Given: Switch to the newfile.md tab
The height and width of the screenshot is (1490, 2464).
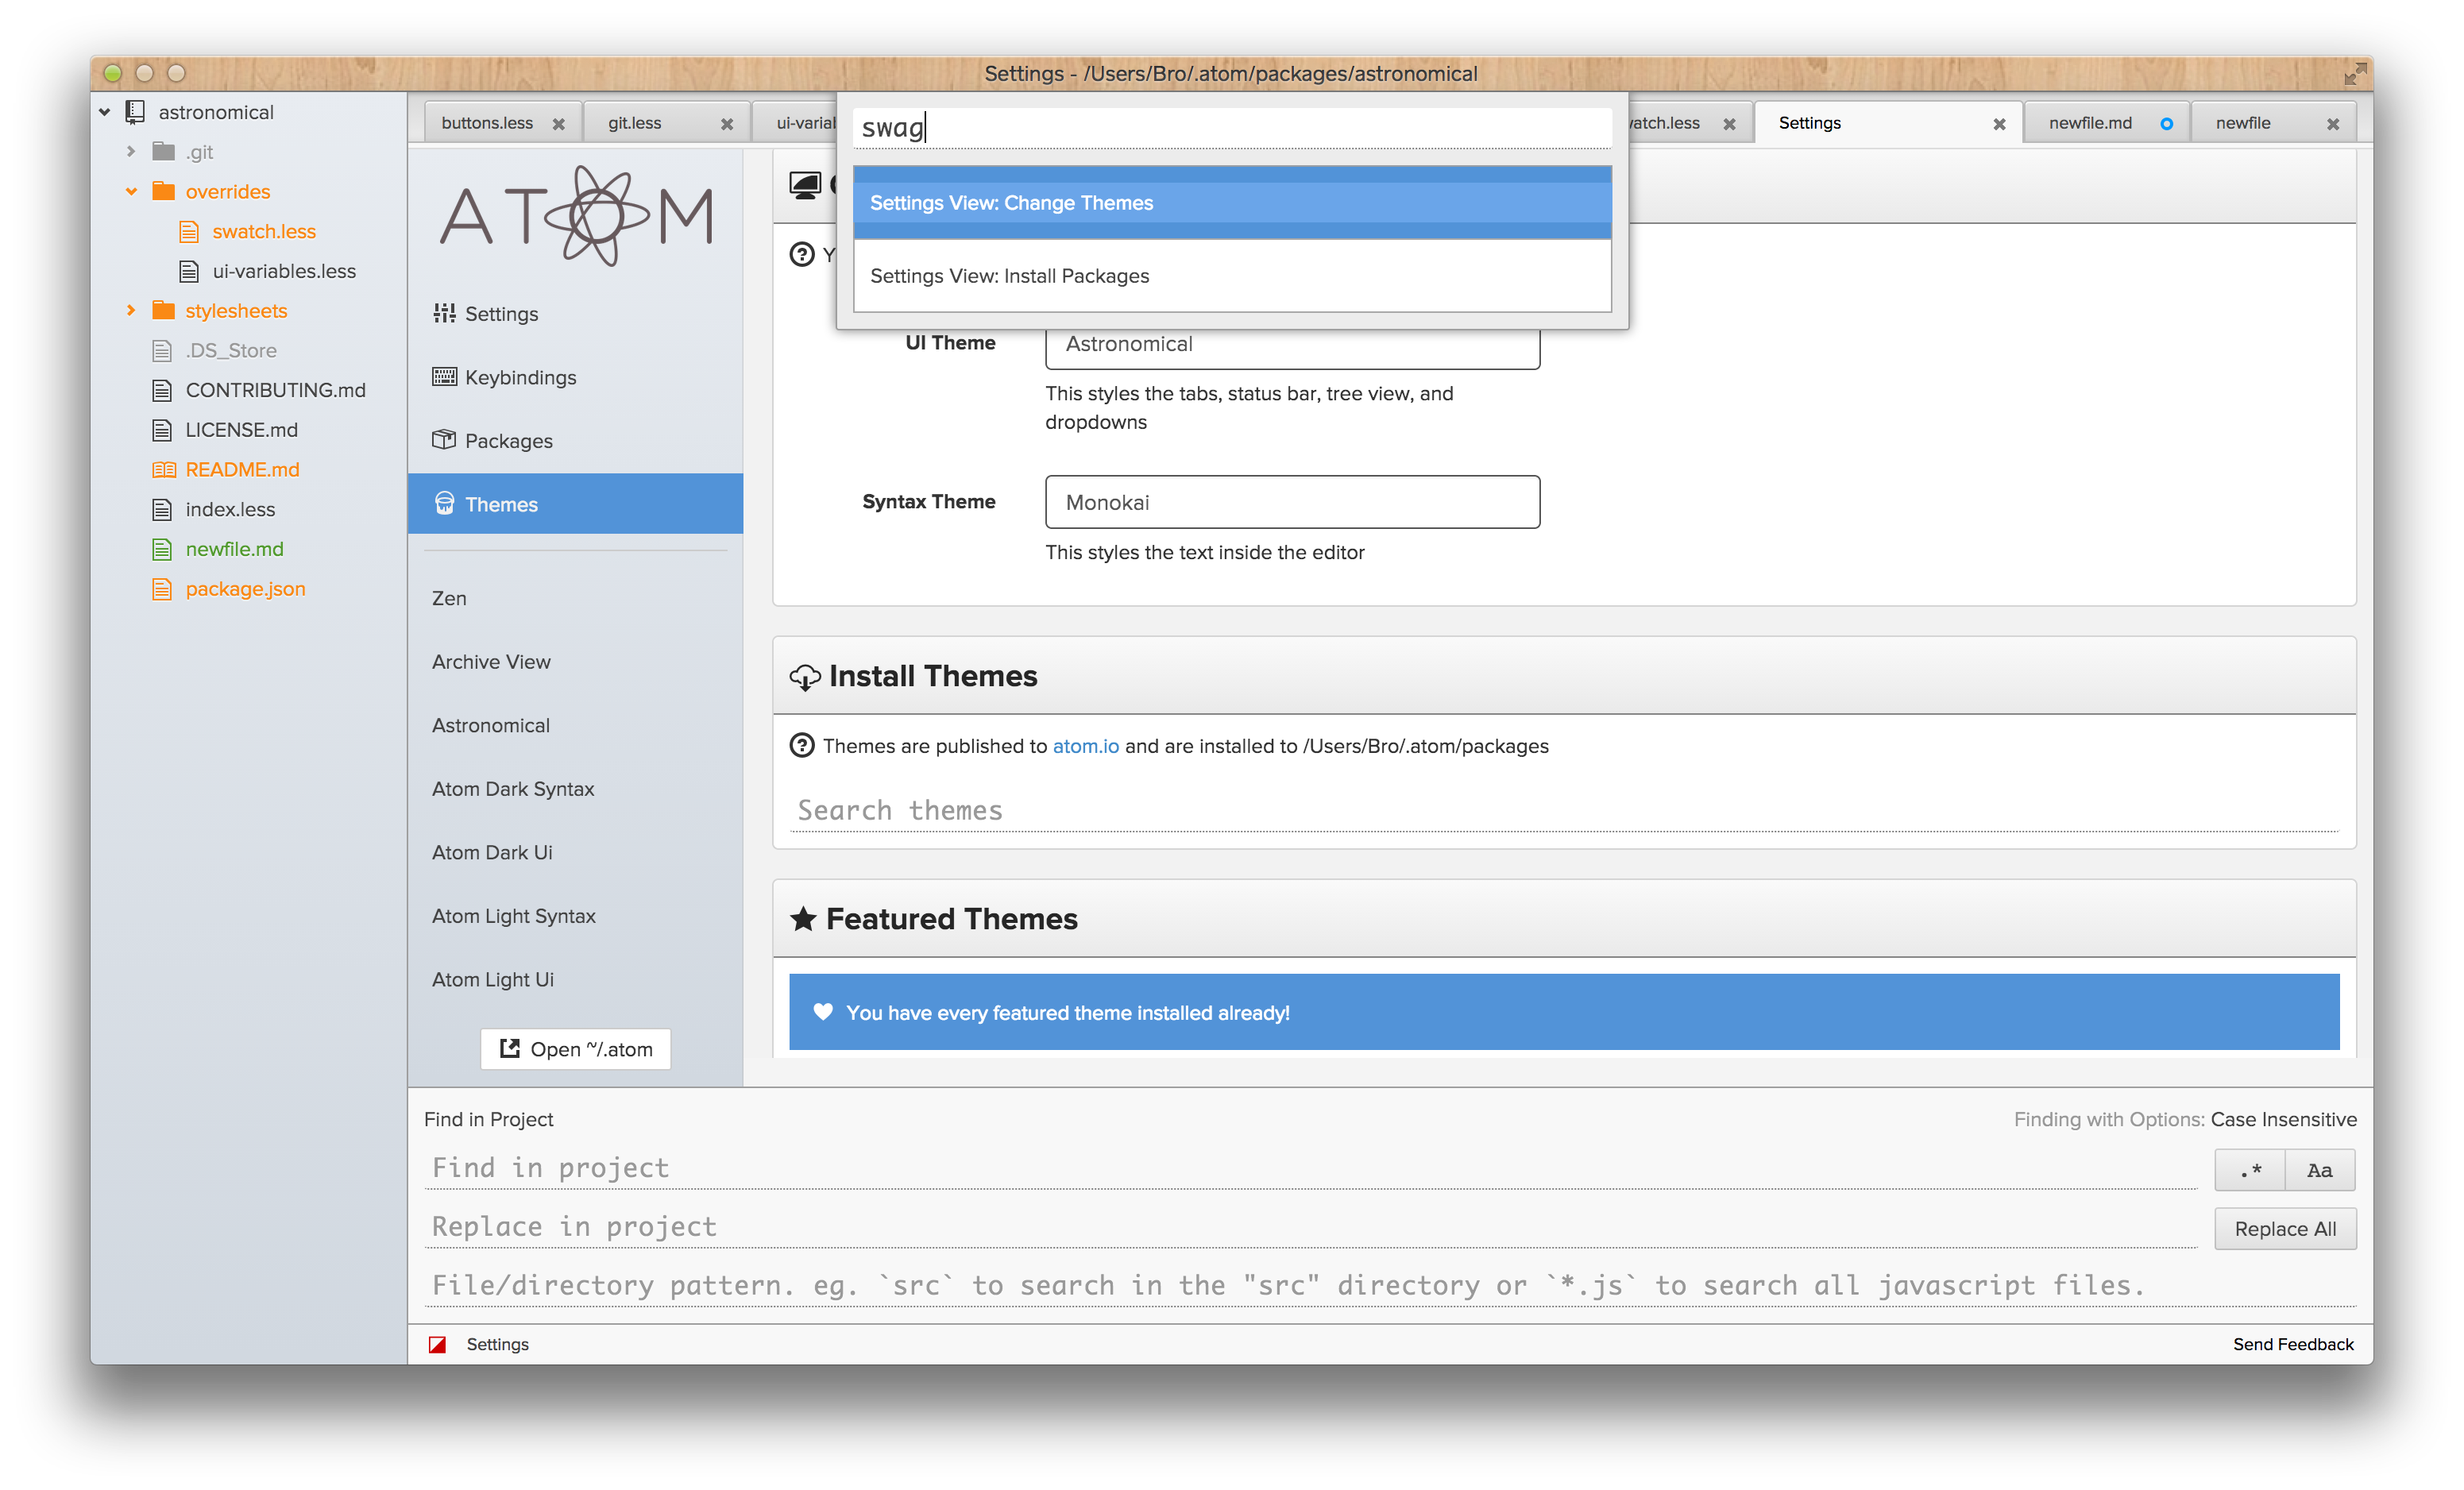Looking at the screenshot, I should (x=2090, y=123).
